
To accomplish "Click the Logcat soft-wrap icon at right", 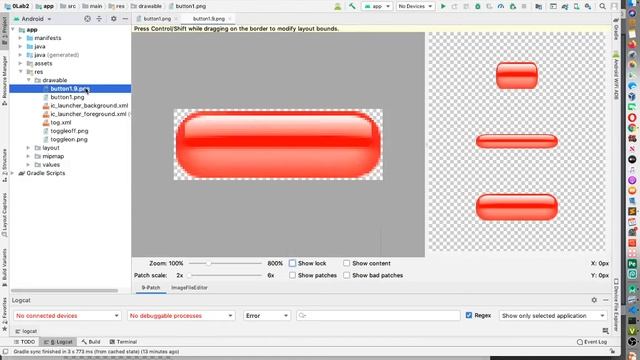I will coord(606,331).
